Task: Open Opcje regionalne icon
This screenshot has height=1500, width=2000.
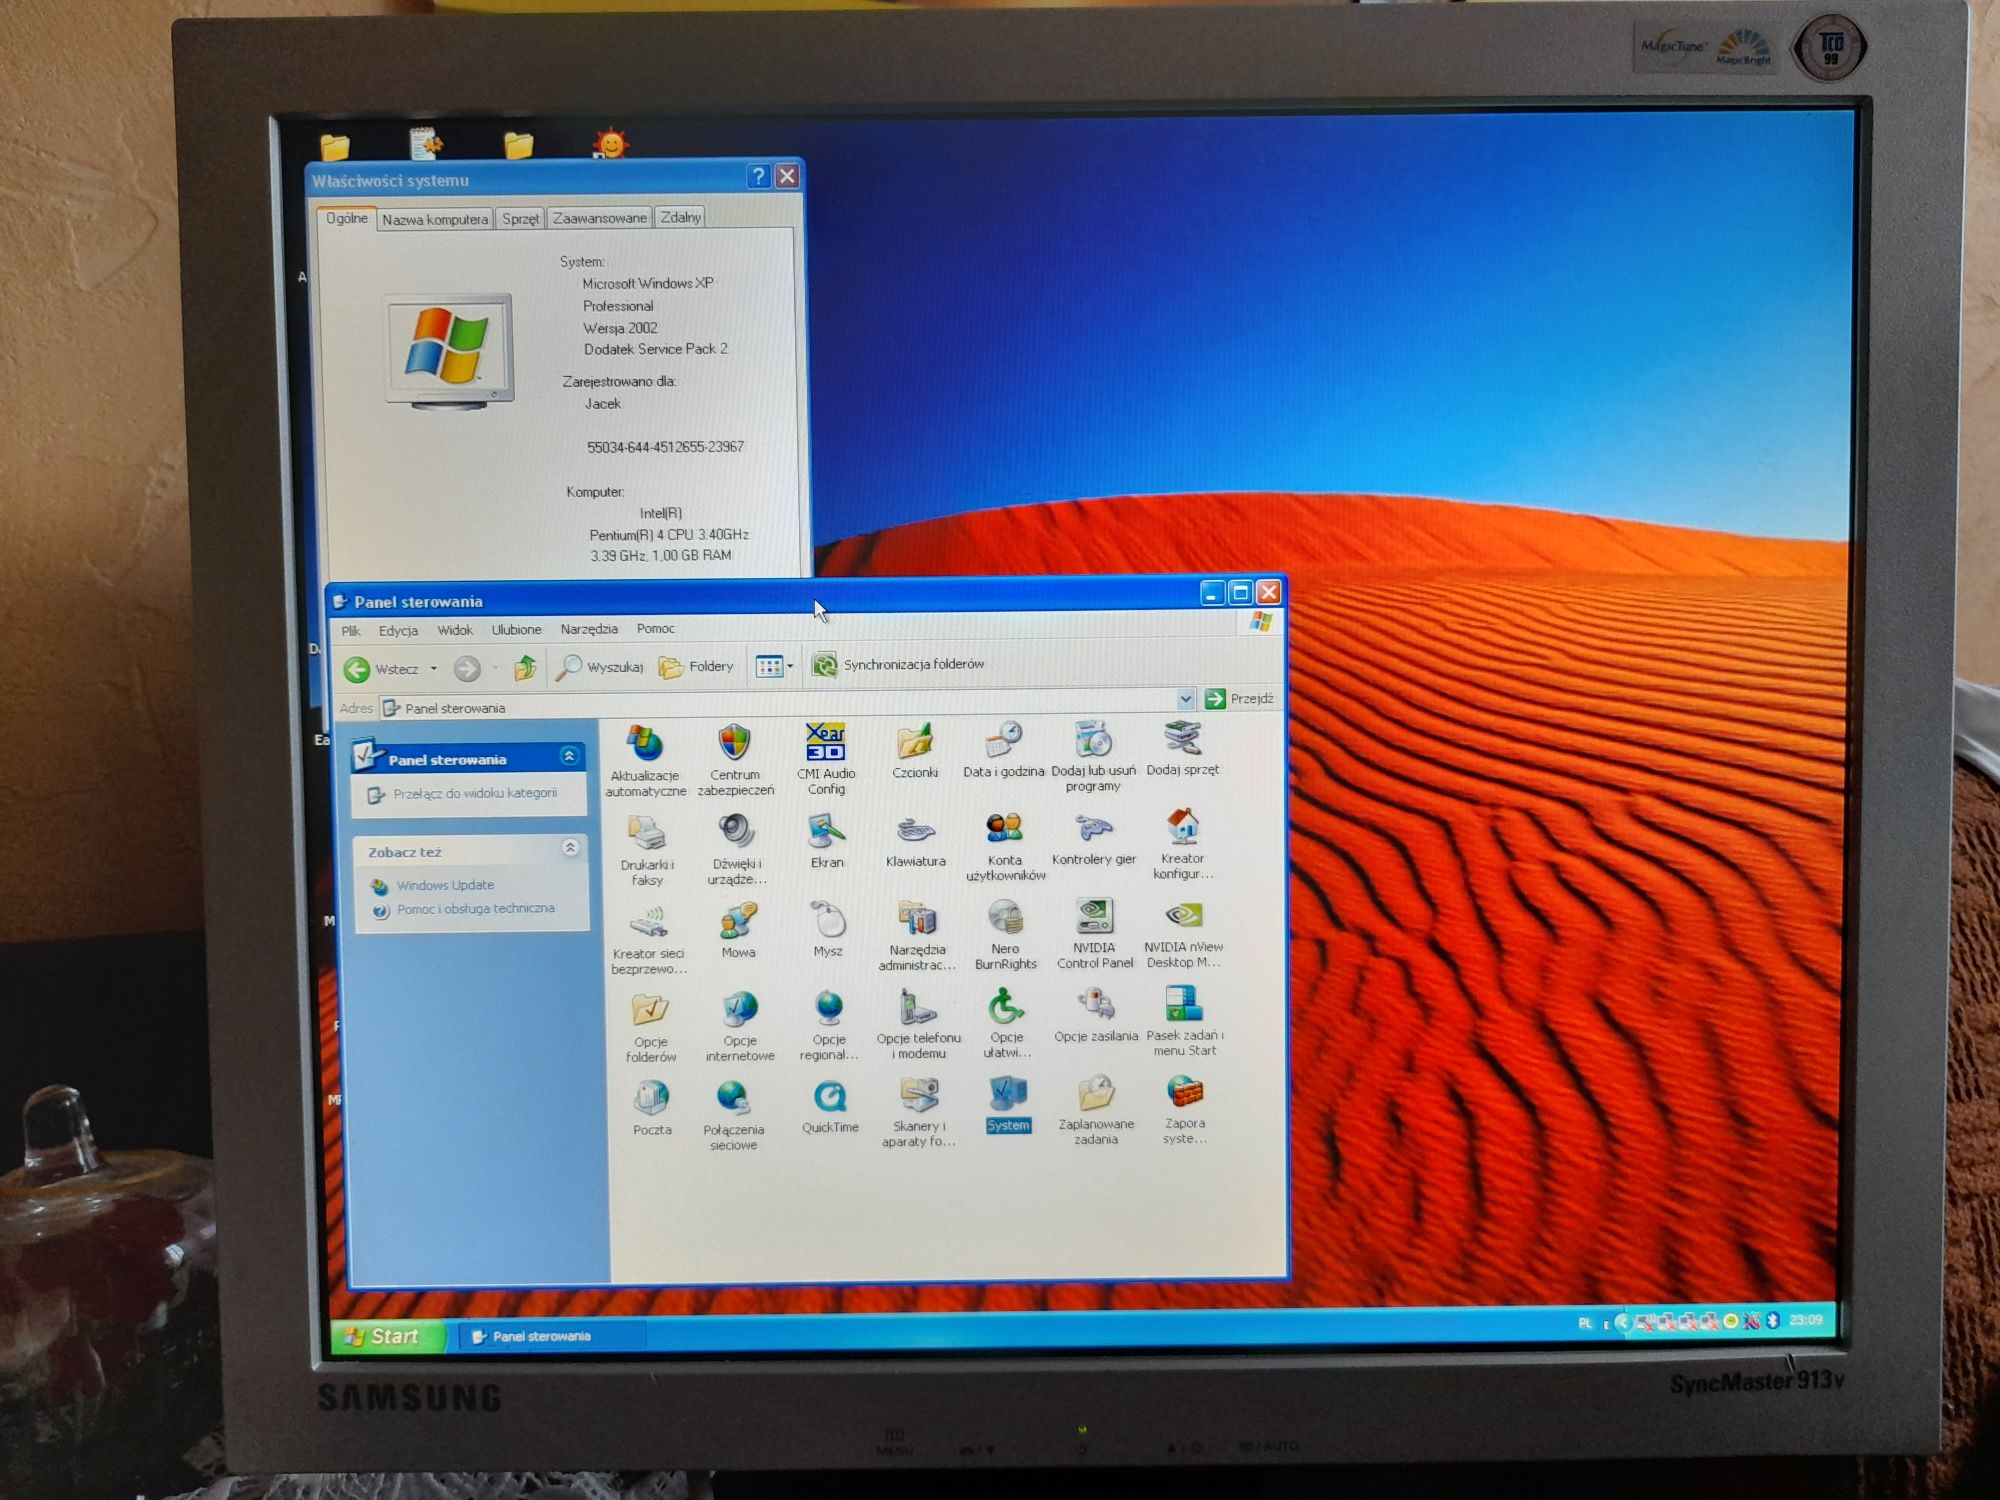Action: (829, 1026)
